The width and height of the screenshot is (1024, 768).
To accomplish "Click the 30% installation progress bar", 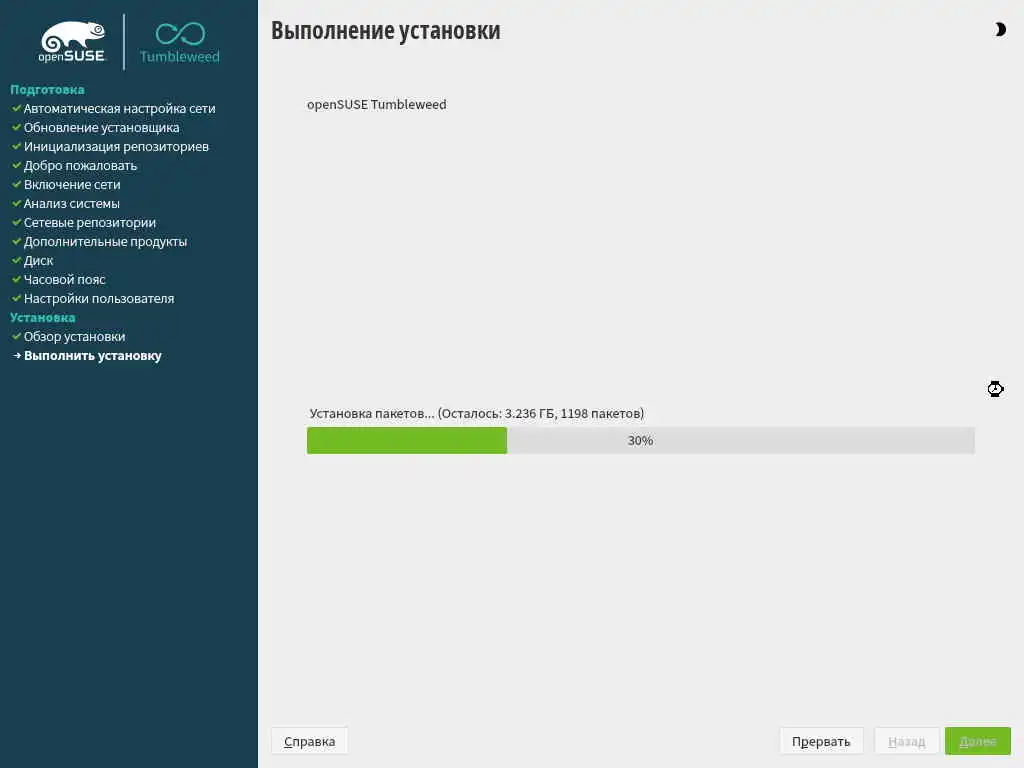I will [641, 440].
